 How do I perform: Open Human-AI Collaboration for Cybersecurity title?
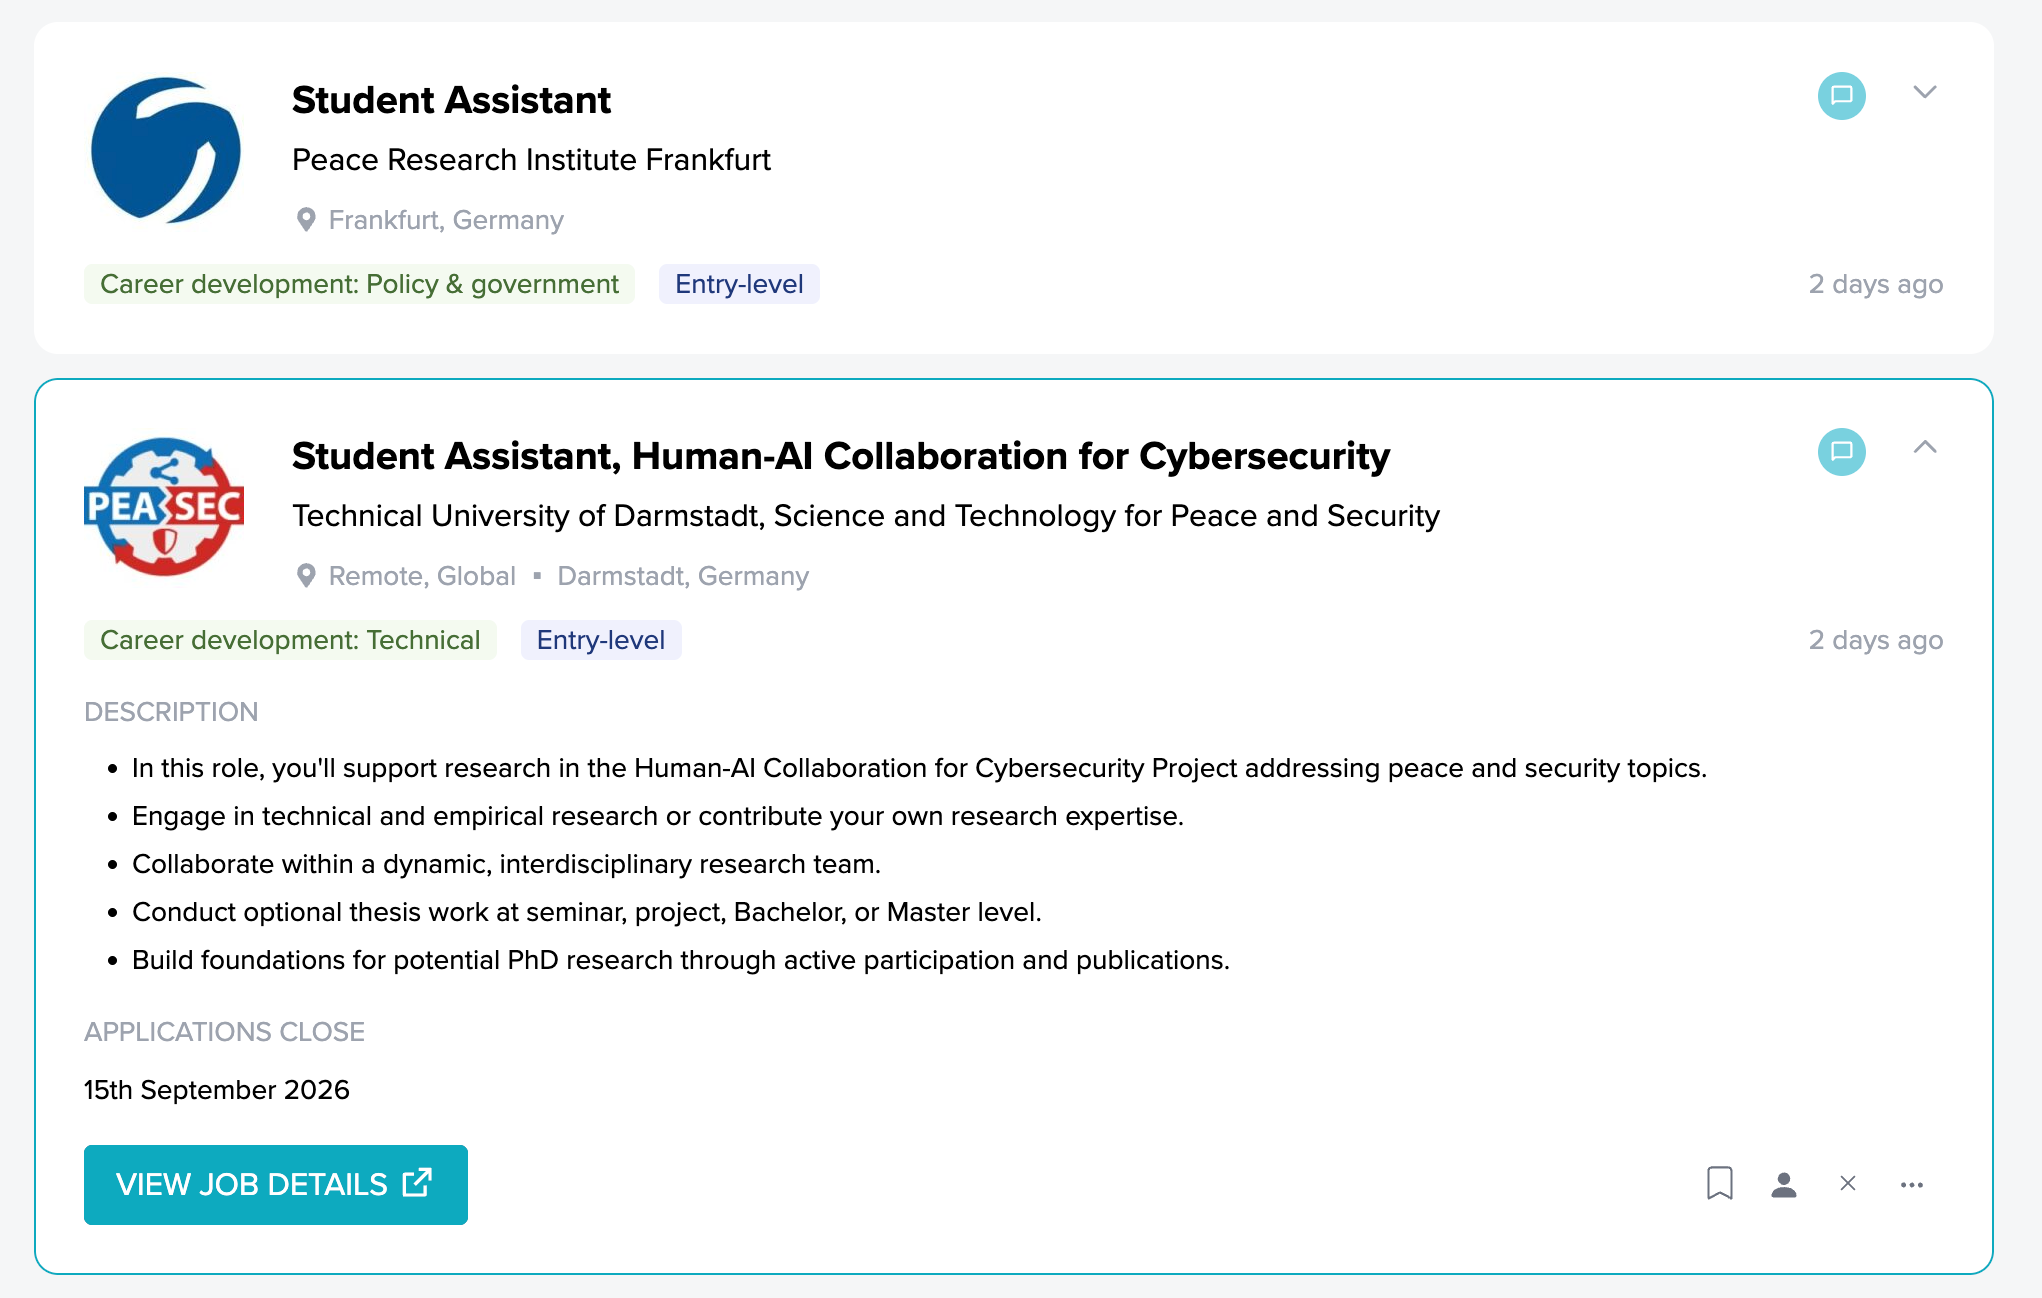point(841,456)
